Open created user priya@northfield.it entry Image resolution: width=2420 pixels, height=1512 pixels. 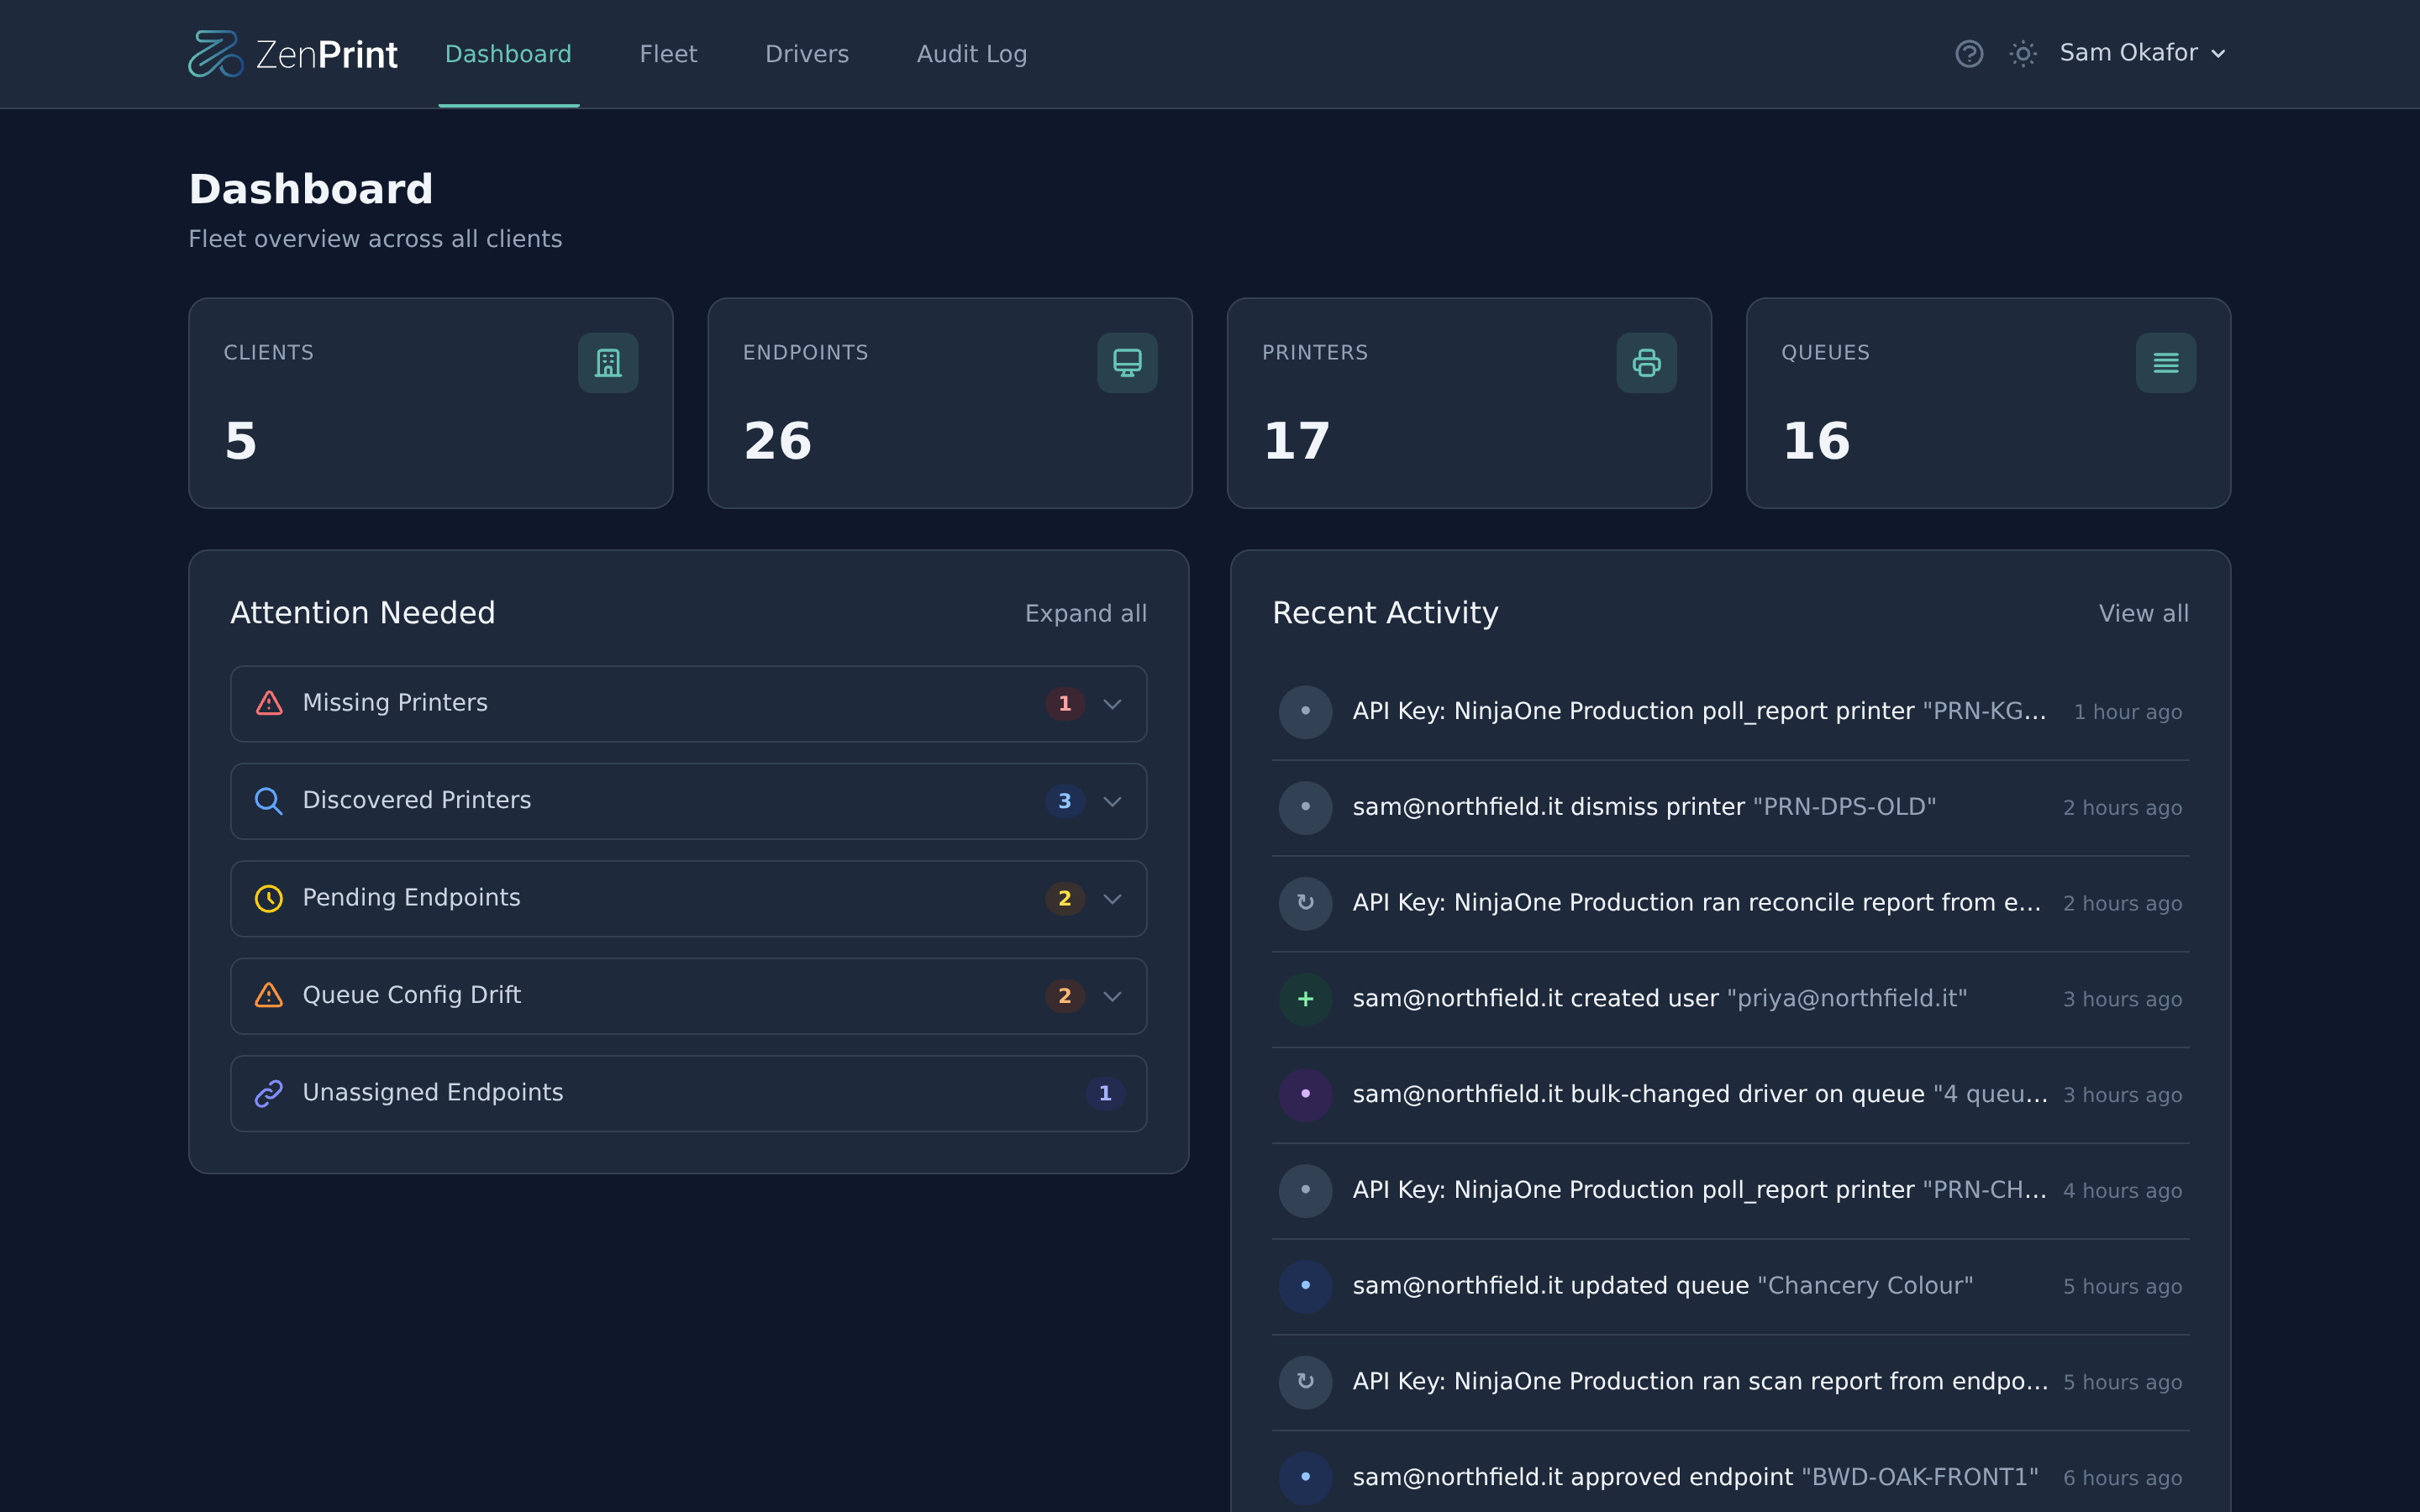coord(1730,999)
